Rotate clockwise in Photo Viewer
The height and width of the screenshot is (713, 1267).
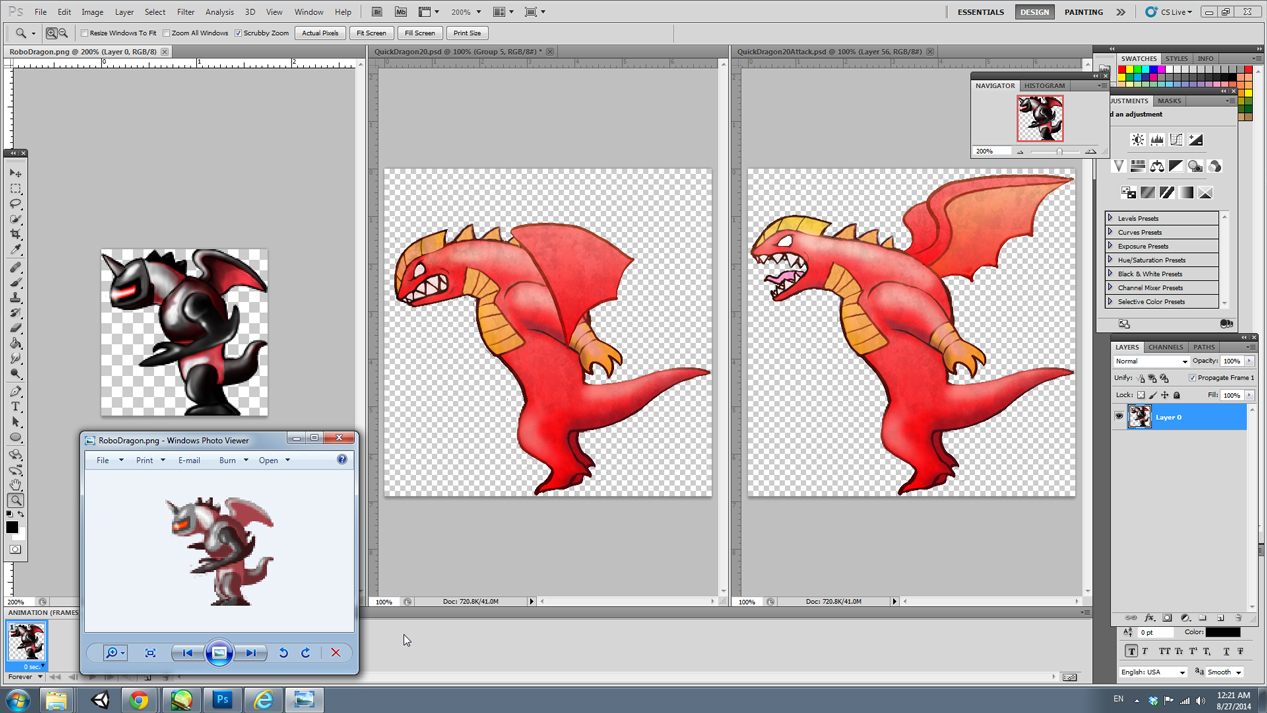(x=306, y=653)
